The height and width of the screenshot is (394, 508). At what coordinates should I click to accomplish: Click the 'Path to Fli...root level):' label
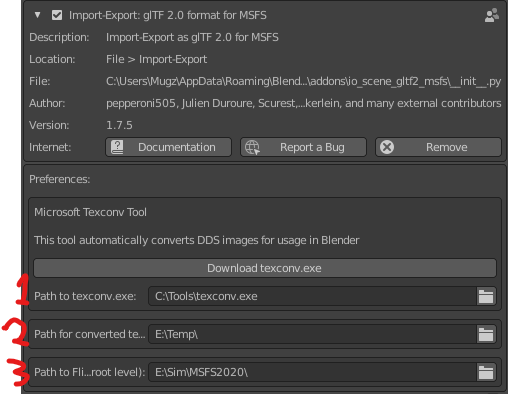(89, 372)
